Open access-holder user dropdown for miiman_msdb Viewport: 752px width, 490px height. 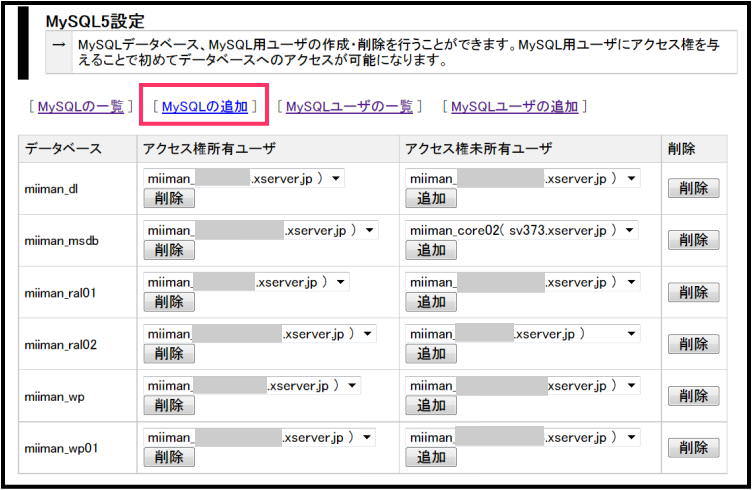(260, 230)
